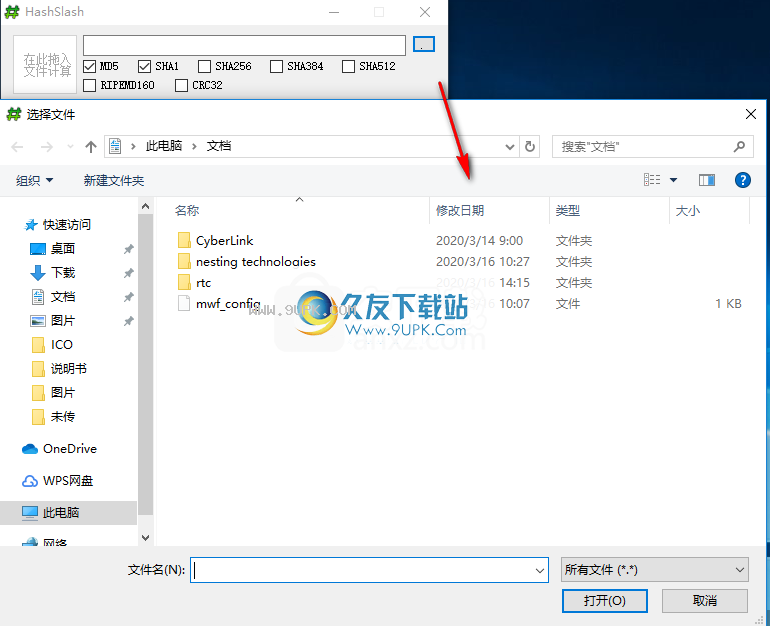Screen dimensions: 770x626
Task: Select 文档 in the address breadcrumb
Action: click(219, 146)
